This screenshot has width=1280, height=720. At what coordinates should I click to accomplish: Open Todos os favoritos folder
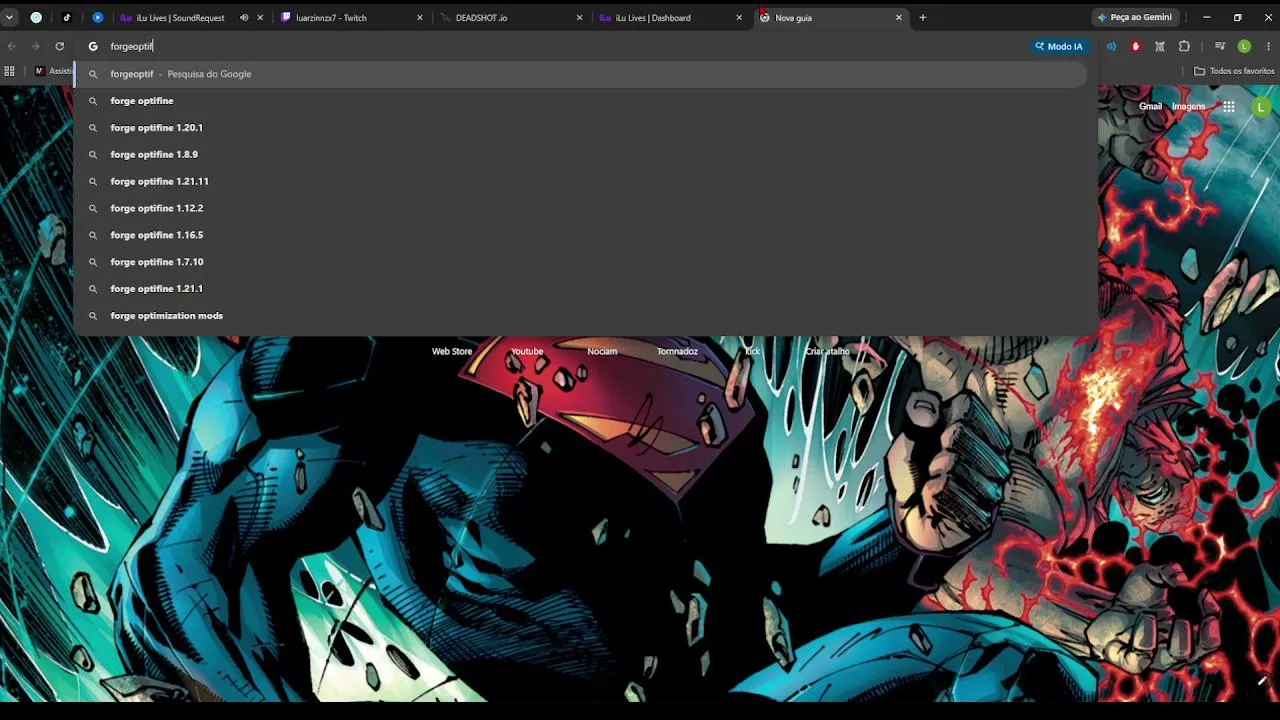(x=1234, y=71)
